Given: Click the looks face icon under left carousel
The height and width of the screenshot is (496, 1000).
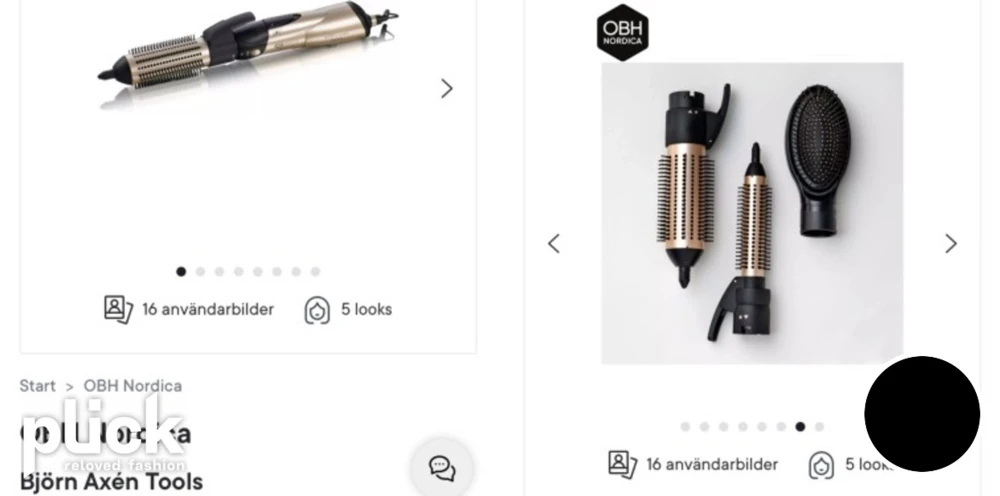Looking at the screenshot, I should 317,310.
